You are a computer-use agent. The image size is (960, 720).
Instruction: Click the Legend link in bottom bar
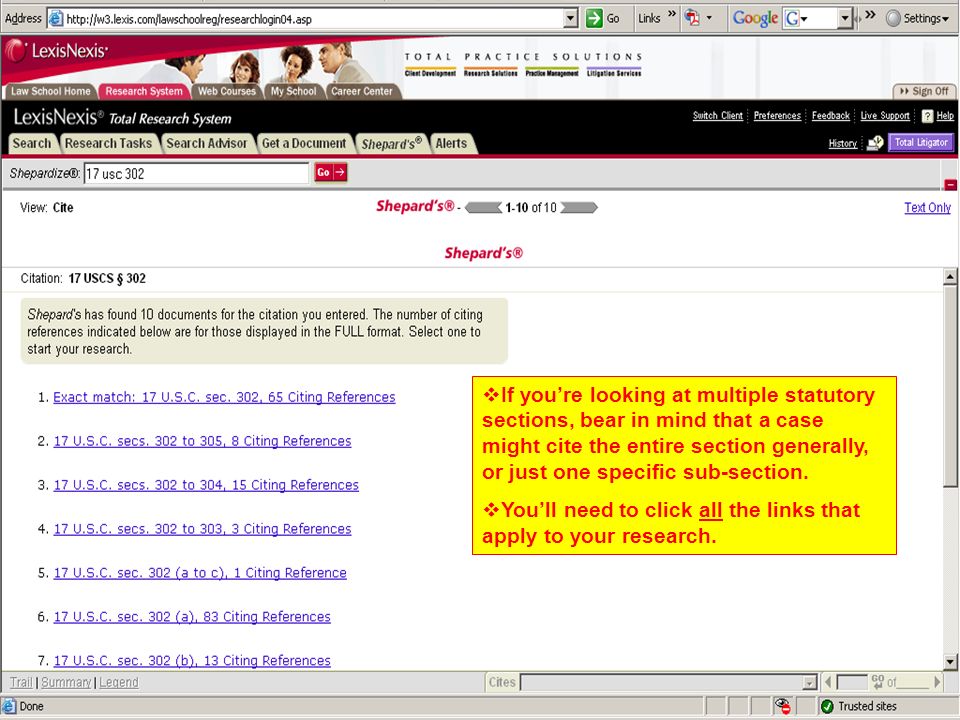tap(119, 682)
